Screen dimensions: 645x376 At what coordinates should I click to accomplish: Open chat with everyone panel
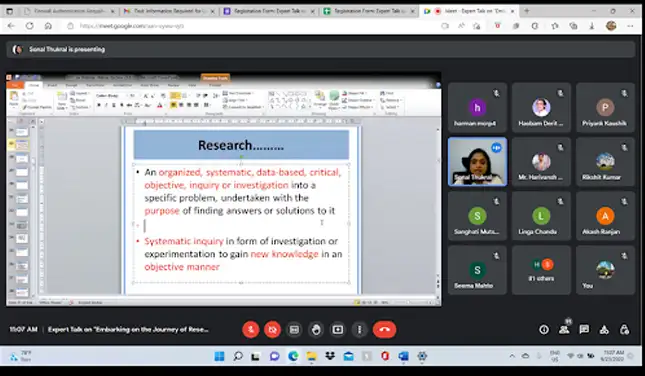[x=584, y=330]
